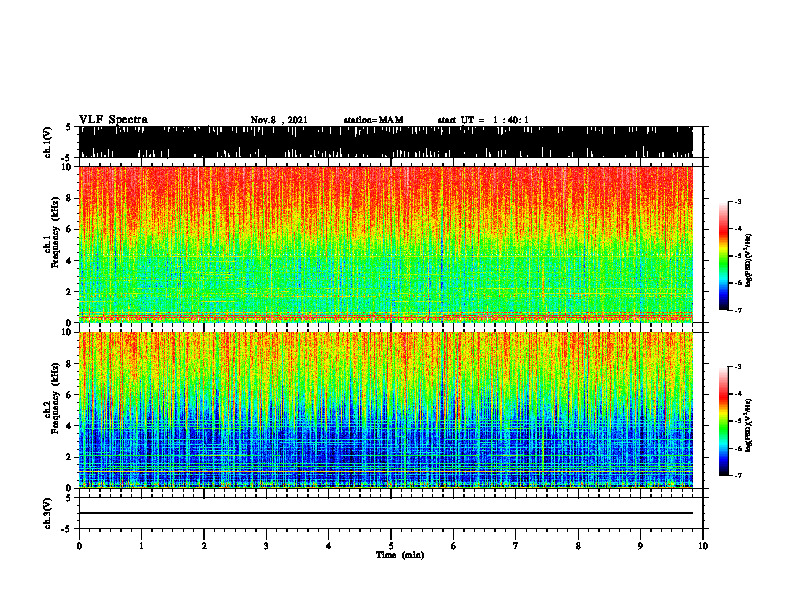792x612 pixels.
Task: Click the "ch.3(V)" axis label
Action: point(48,513)
